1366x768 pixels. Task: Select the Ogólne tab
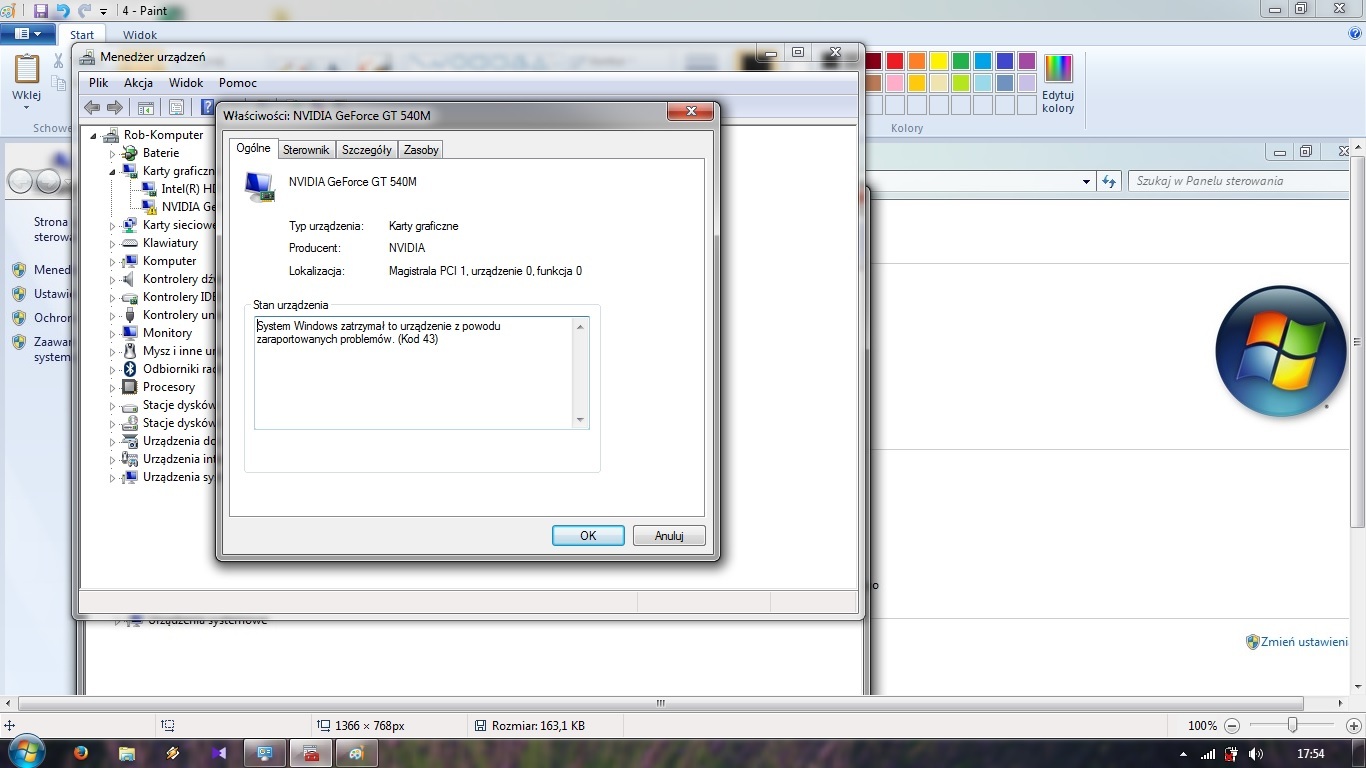253,148
